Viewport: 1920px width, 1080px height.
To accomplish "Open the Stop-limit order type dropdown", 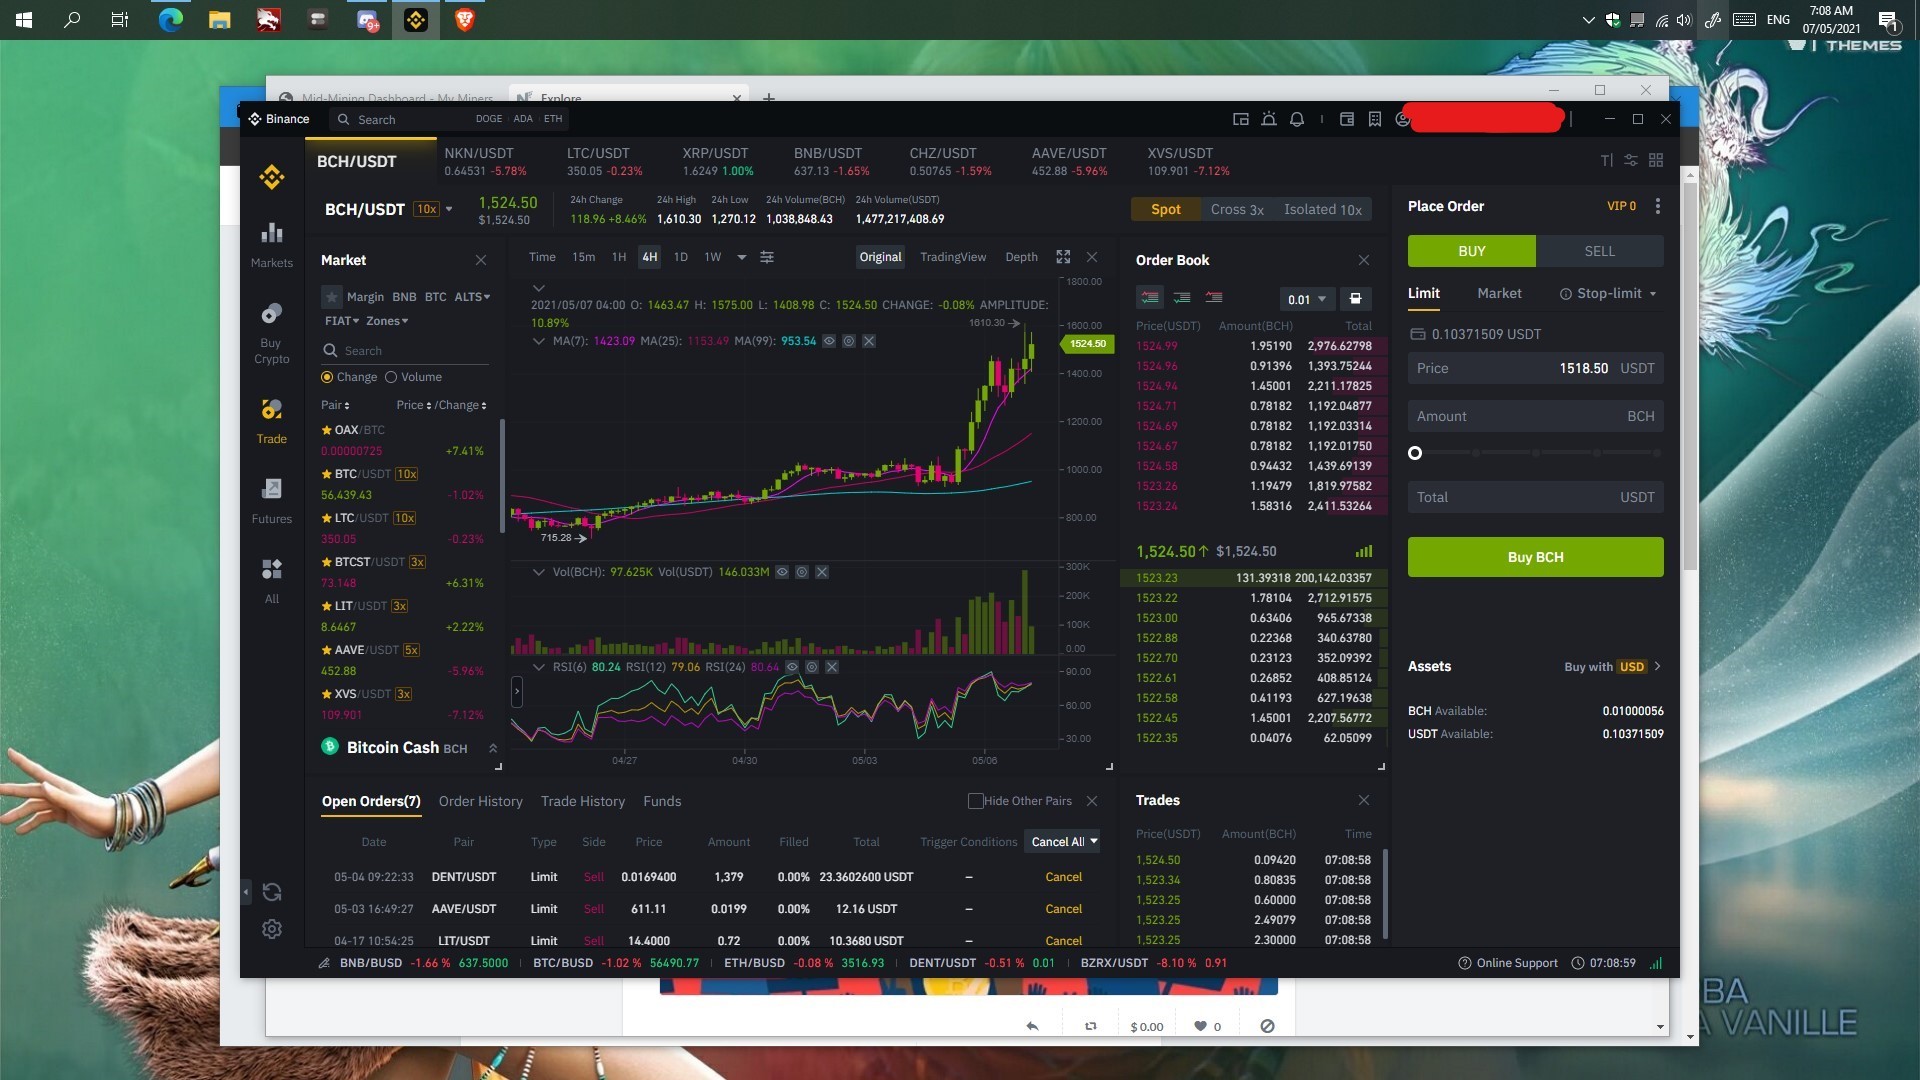I will coord(1608,293).
